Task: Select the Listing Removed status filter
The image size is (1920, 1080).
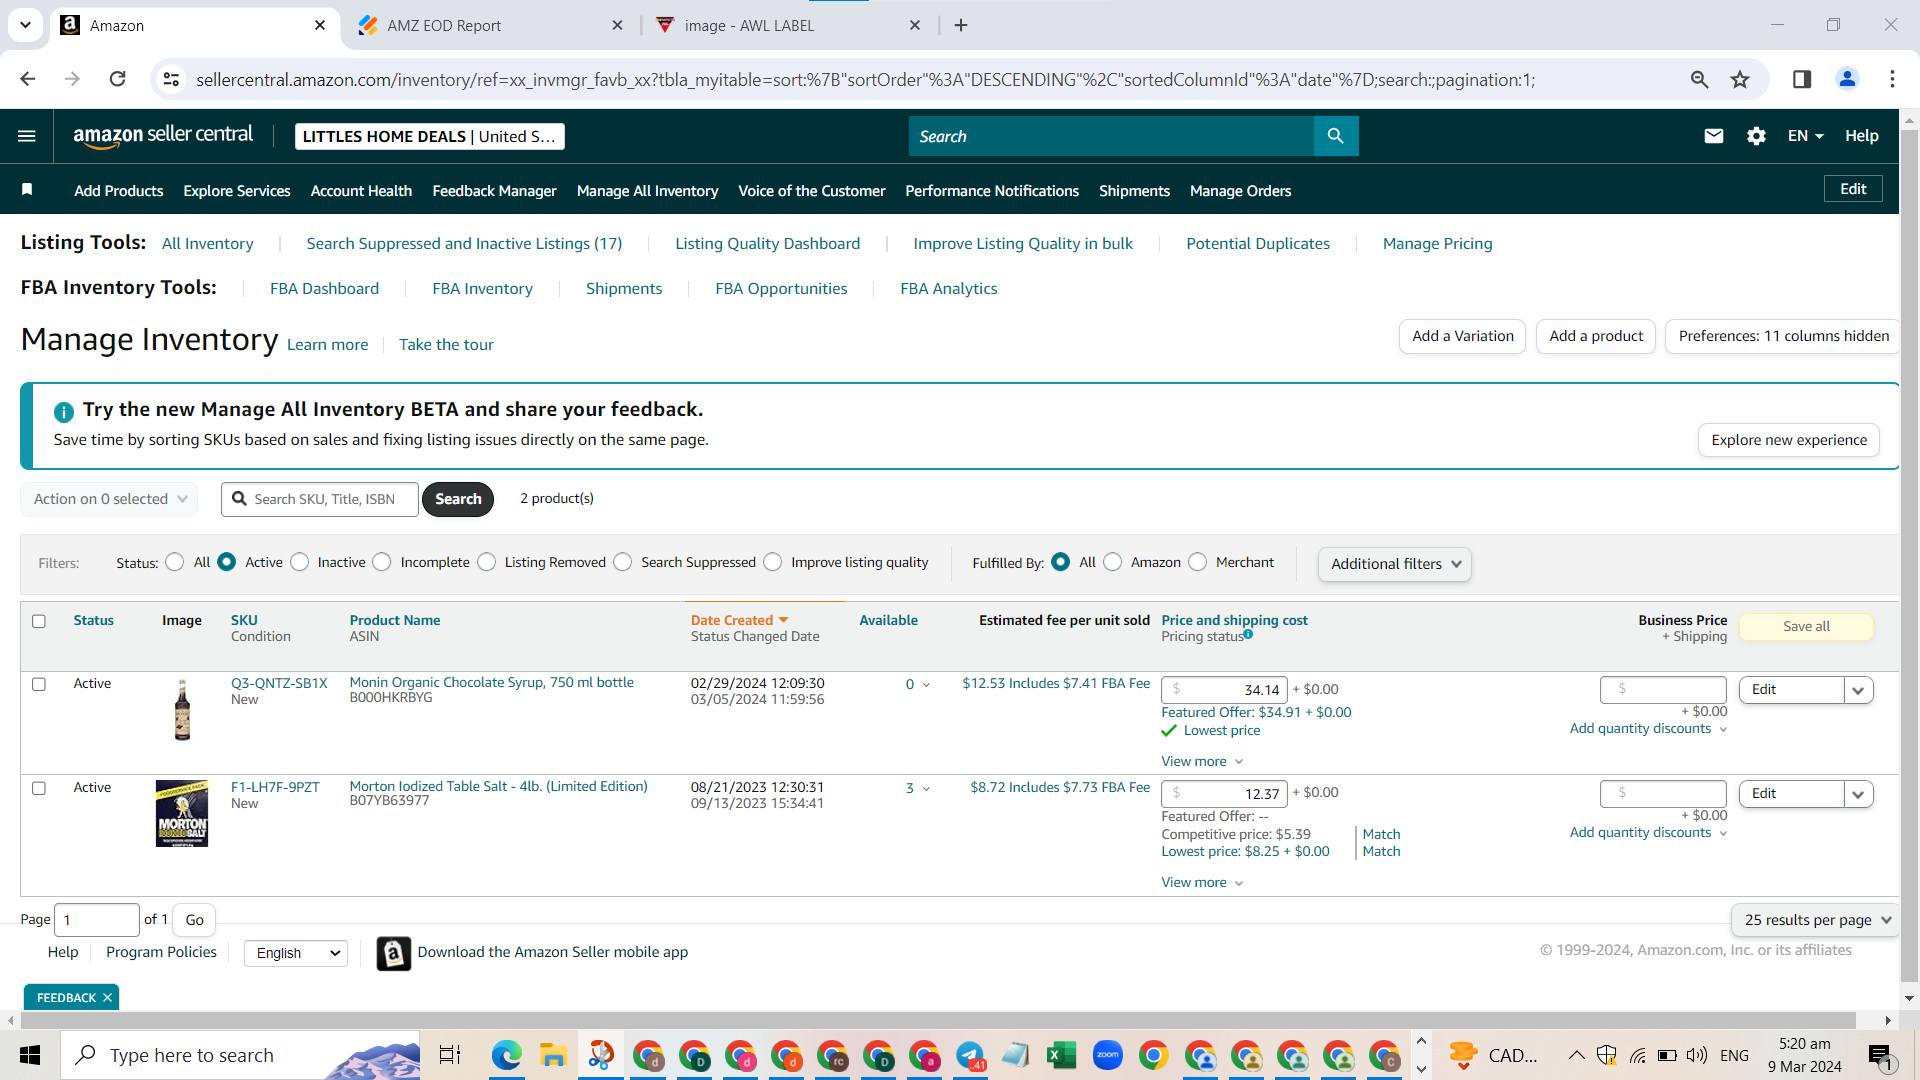Action: click(x=487, y=562)
